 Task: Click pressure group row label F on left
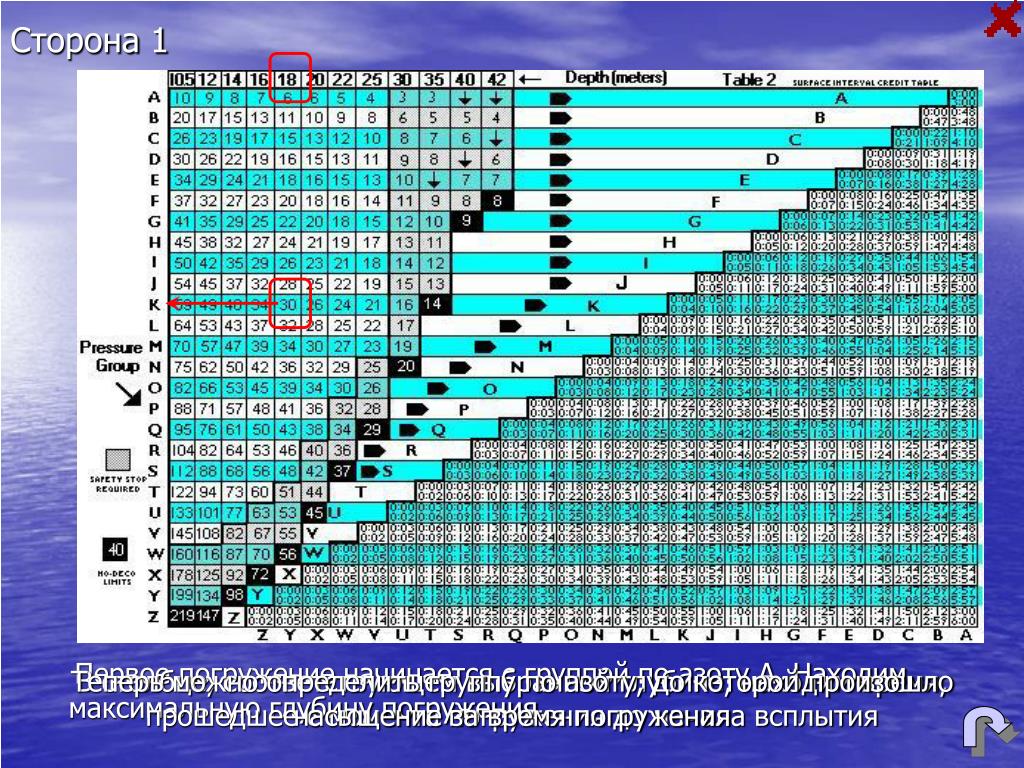coord(154,201)
